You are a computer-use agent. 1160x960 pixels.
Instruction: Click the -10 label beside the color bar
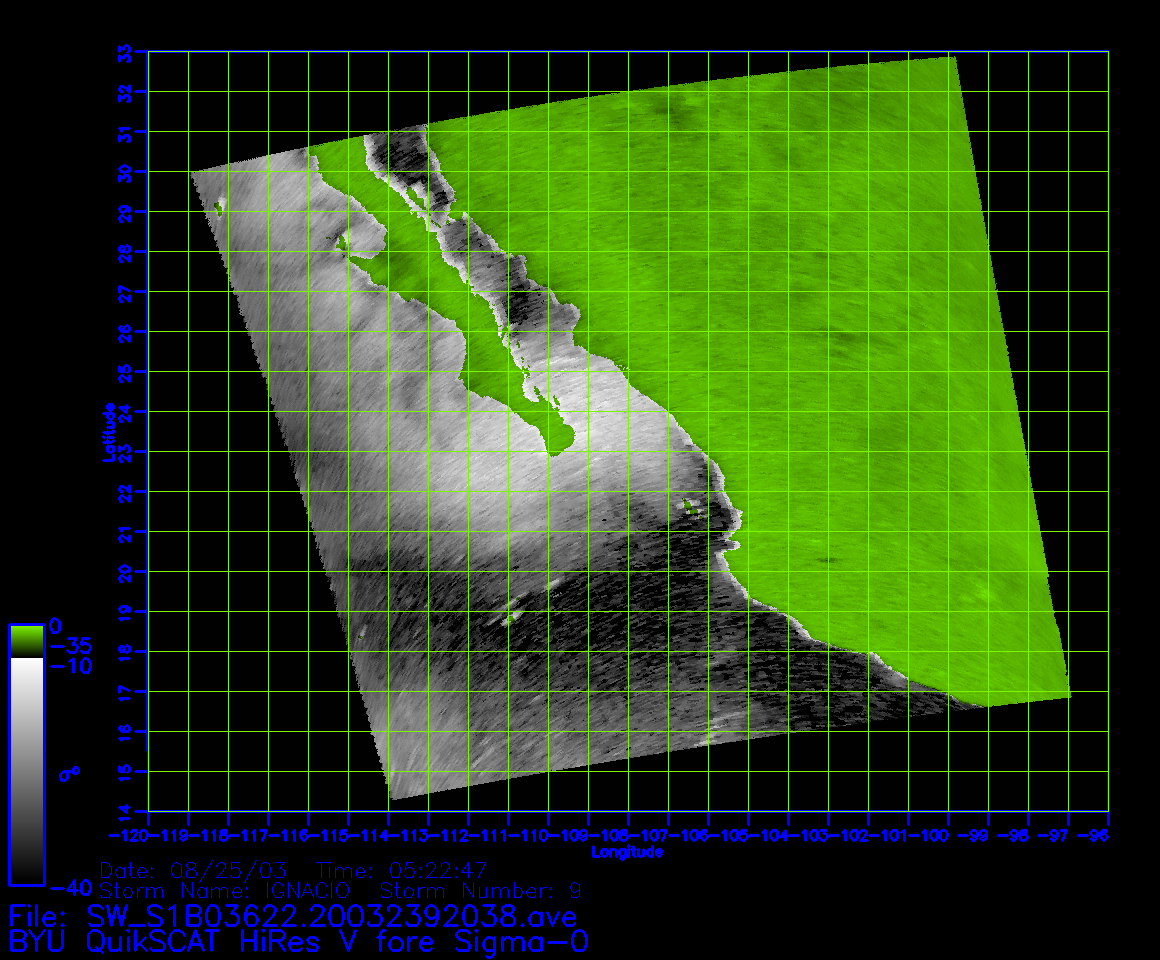[70, 665]
